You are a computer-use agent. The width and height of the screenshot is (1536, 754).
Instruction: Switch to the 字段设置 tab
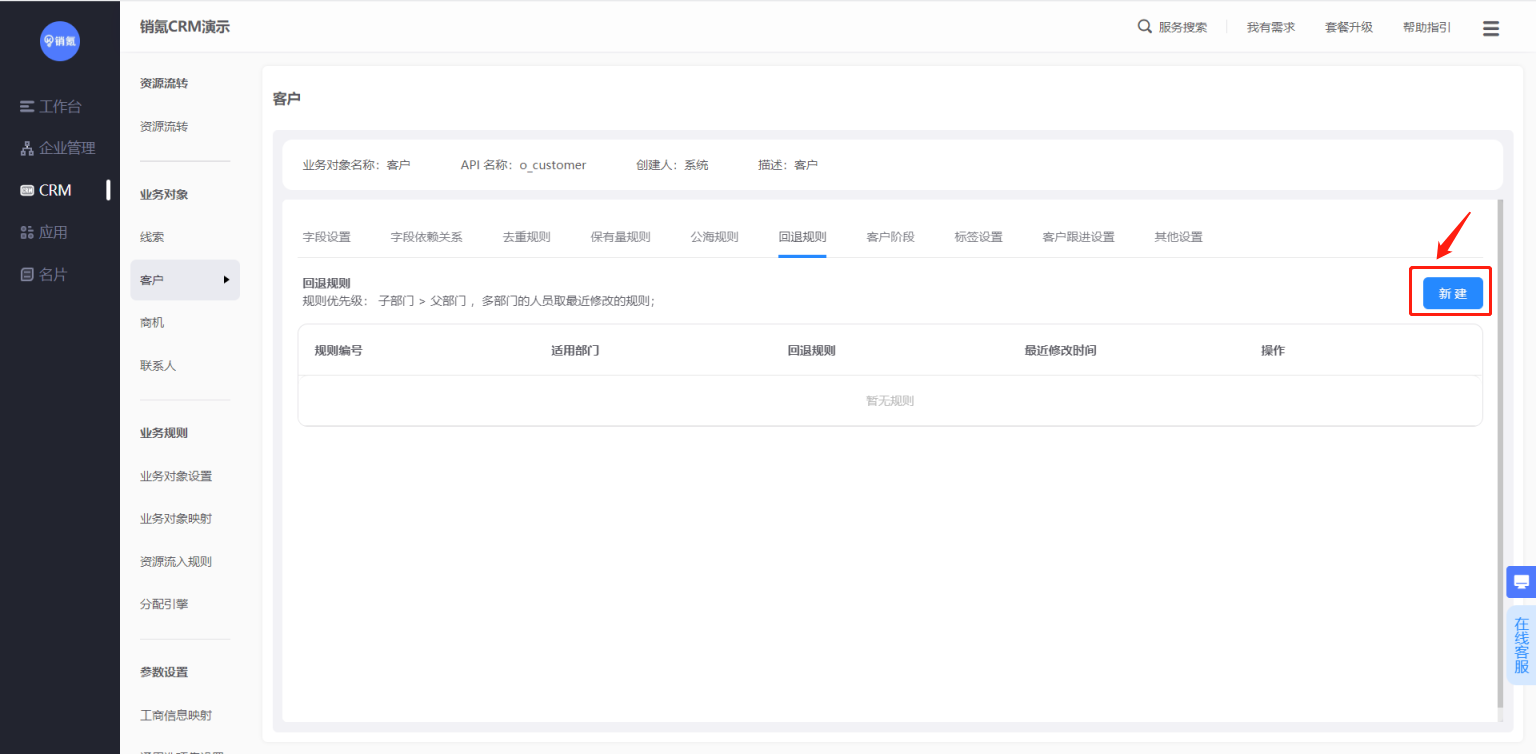(327, 237)
